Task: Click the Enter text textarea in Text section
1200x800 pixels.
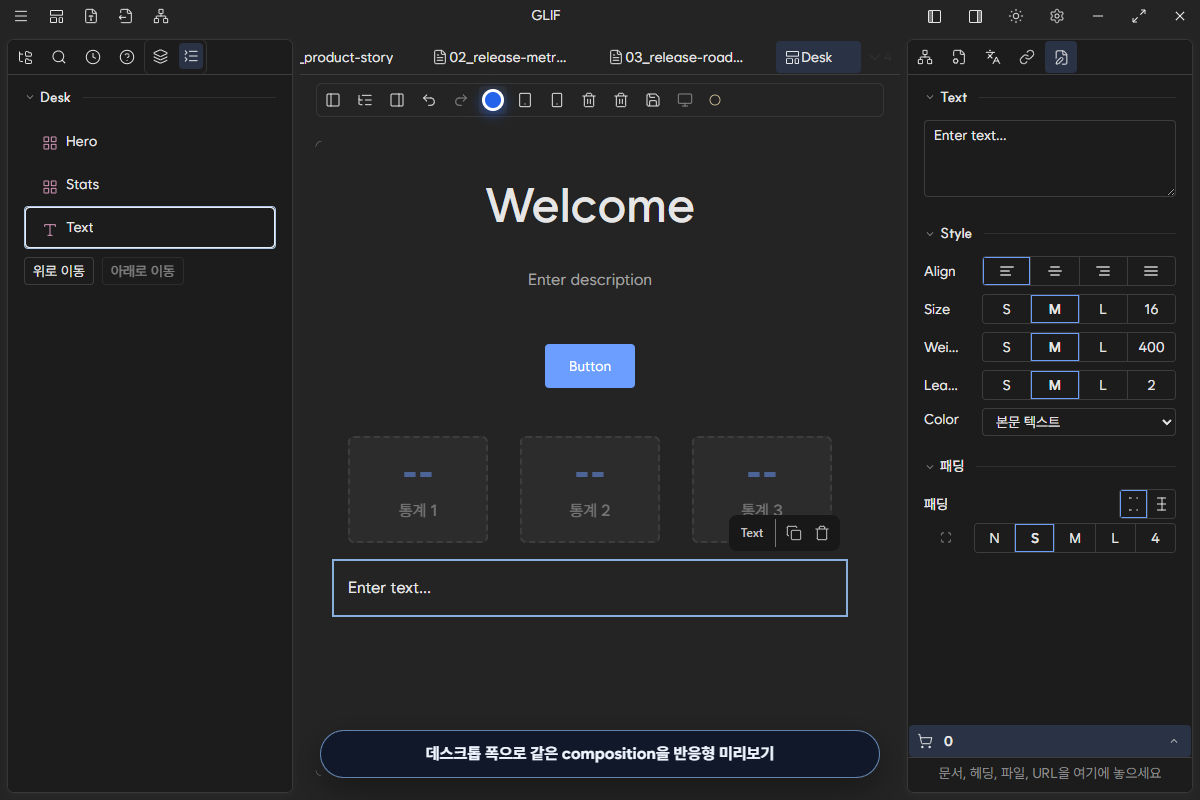Action: click(x=1050, y=159)
